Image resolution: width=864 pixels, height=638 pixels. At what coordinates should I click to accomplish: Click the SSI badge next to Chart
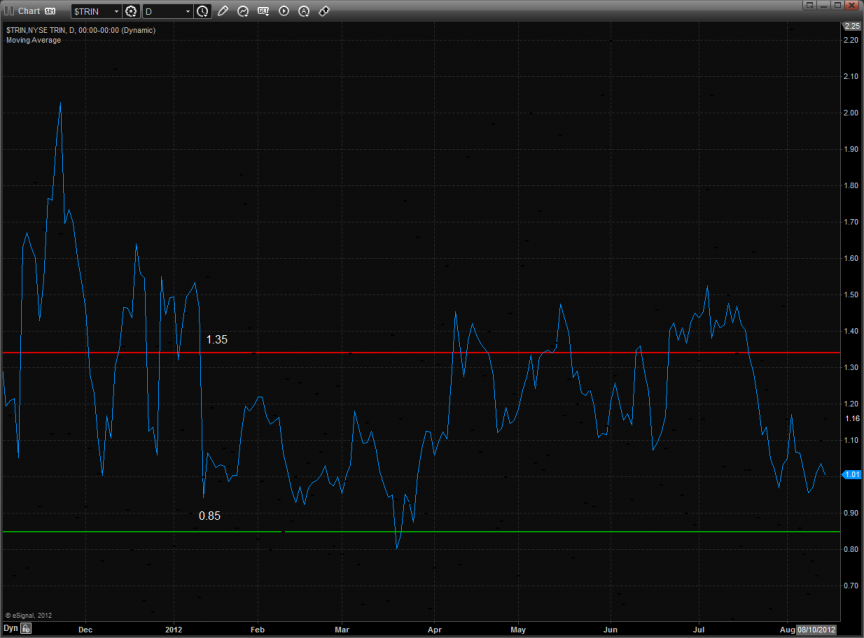pyautogui.click(x=50, y=11)
